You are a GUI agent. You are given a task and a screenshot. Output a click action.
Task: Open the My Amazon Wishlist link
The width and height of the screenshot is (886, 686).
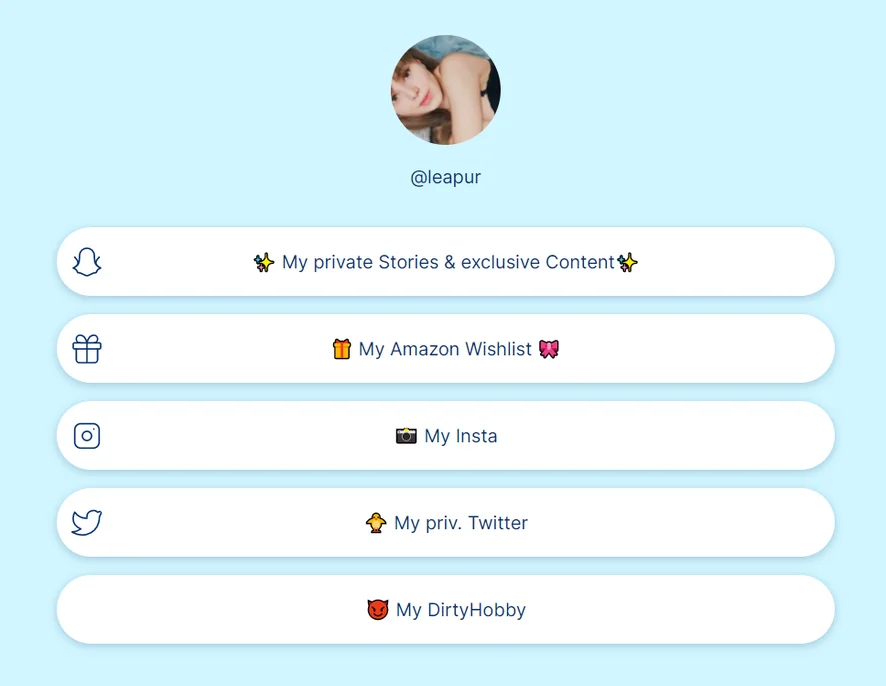pos(446,349)
